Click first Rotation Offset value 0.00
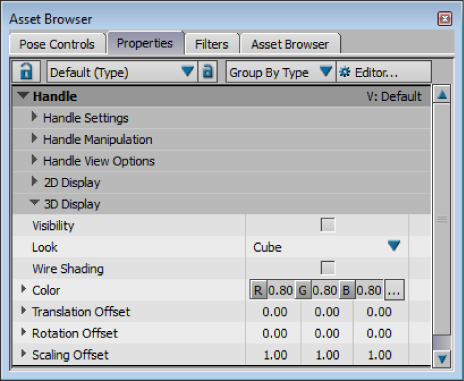 pyautogui.click(x=275, y=333)
